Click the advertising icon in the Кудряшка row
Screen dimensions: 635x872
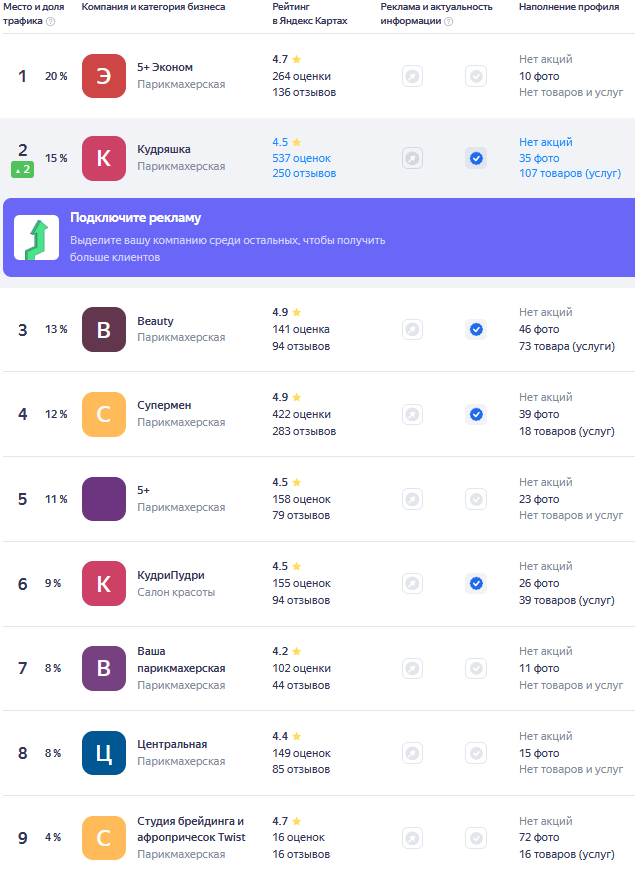pyautogui.click(x=413, y=158)
